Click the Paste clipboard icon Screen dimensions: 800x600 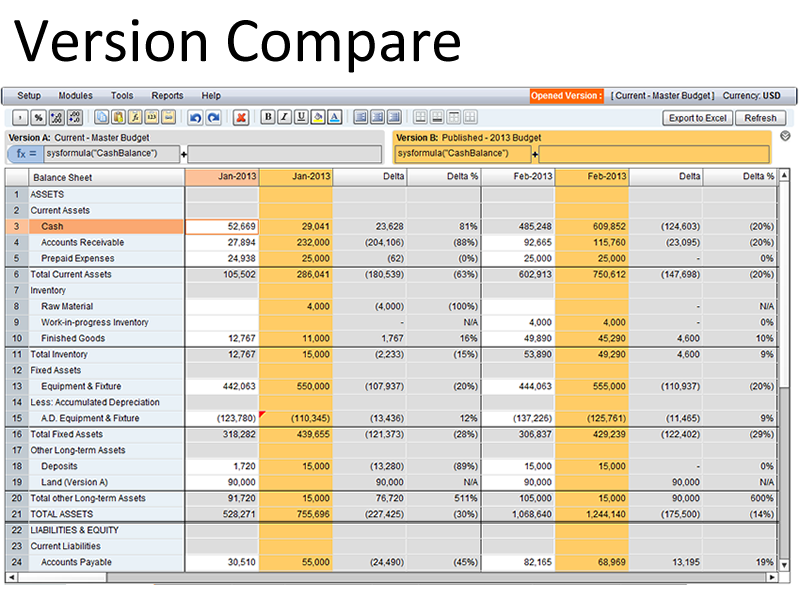119,117
